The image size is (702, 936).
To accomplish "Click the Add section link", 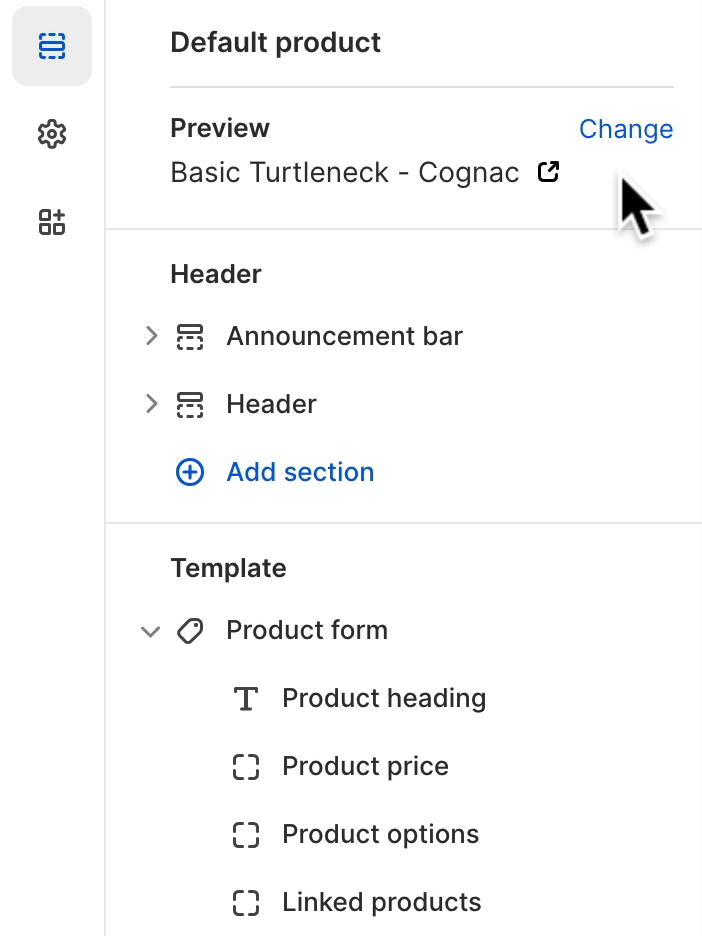I will (300, 472).
